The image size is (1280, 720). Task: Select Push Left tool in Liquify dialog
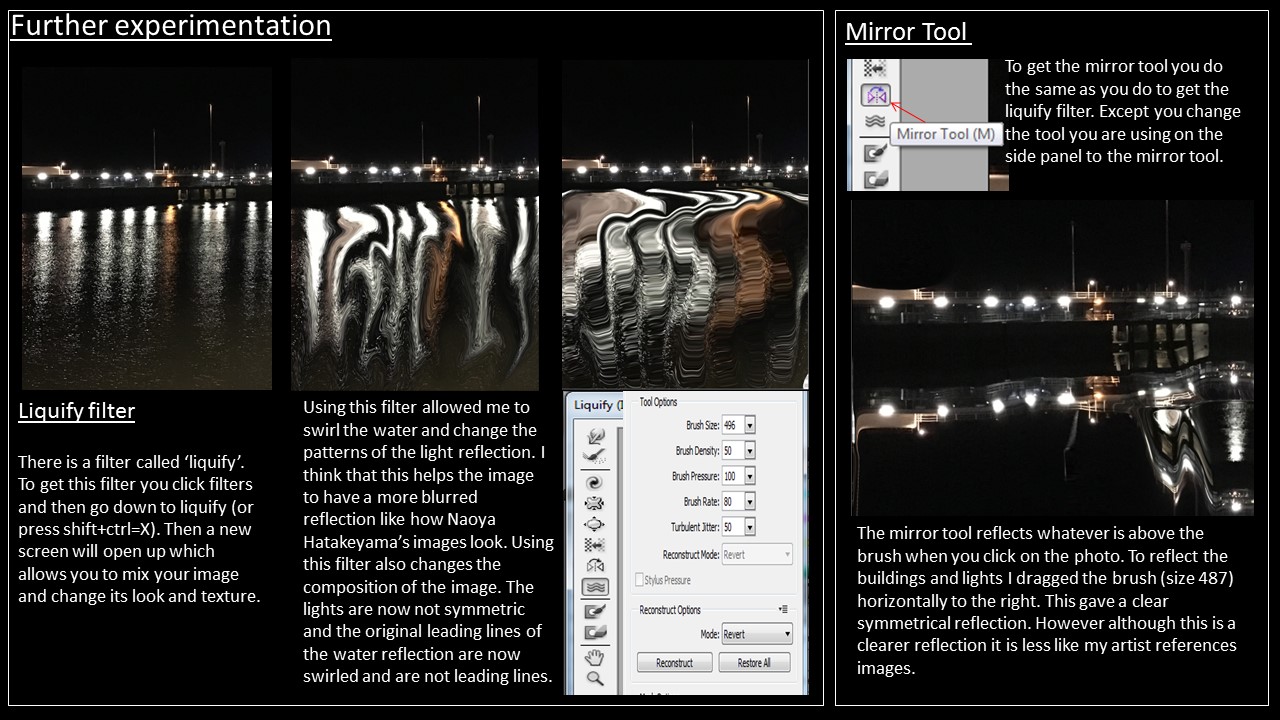point(595,546)
